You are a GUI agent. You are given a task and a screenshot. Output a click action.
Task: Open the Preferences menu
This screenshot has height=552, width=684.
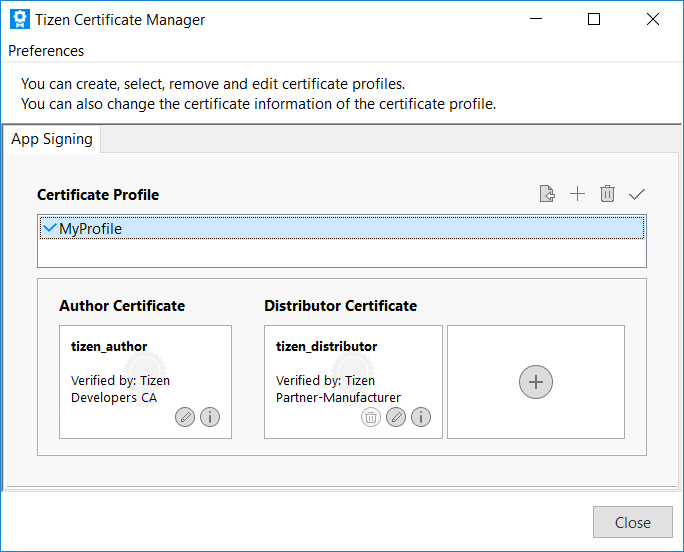[46, 51]
